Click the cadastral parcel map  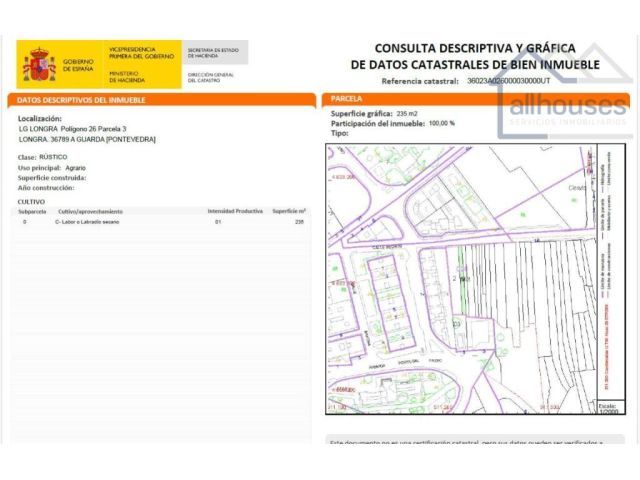click(462, 279)
